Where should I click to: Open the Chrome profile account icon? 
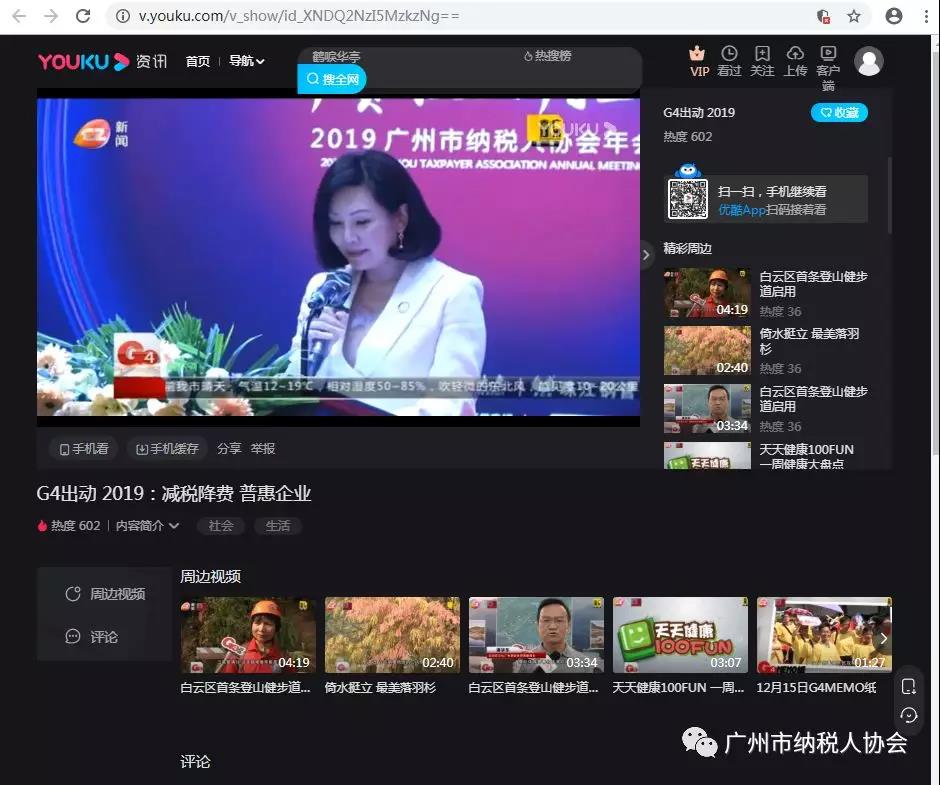click(x=894, y=16)
